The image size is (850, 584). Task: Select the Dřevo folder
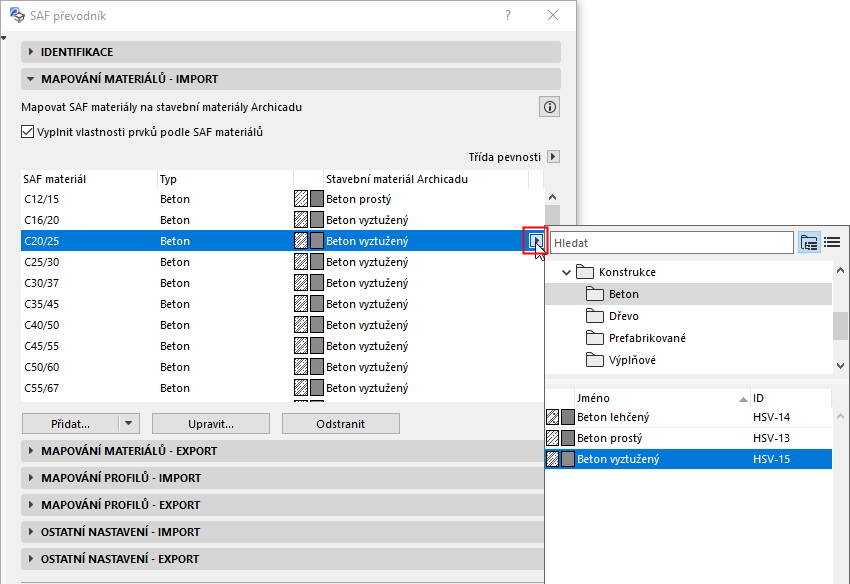[x=688, y=316]
